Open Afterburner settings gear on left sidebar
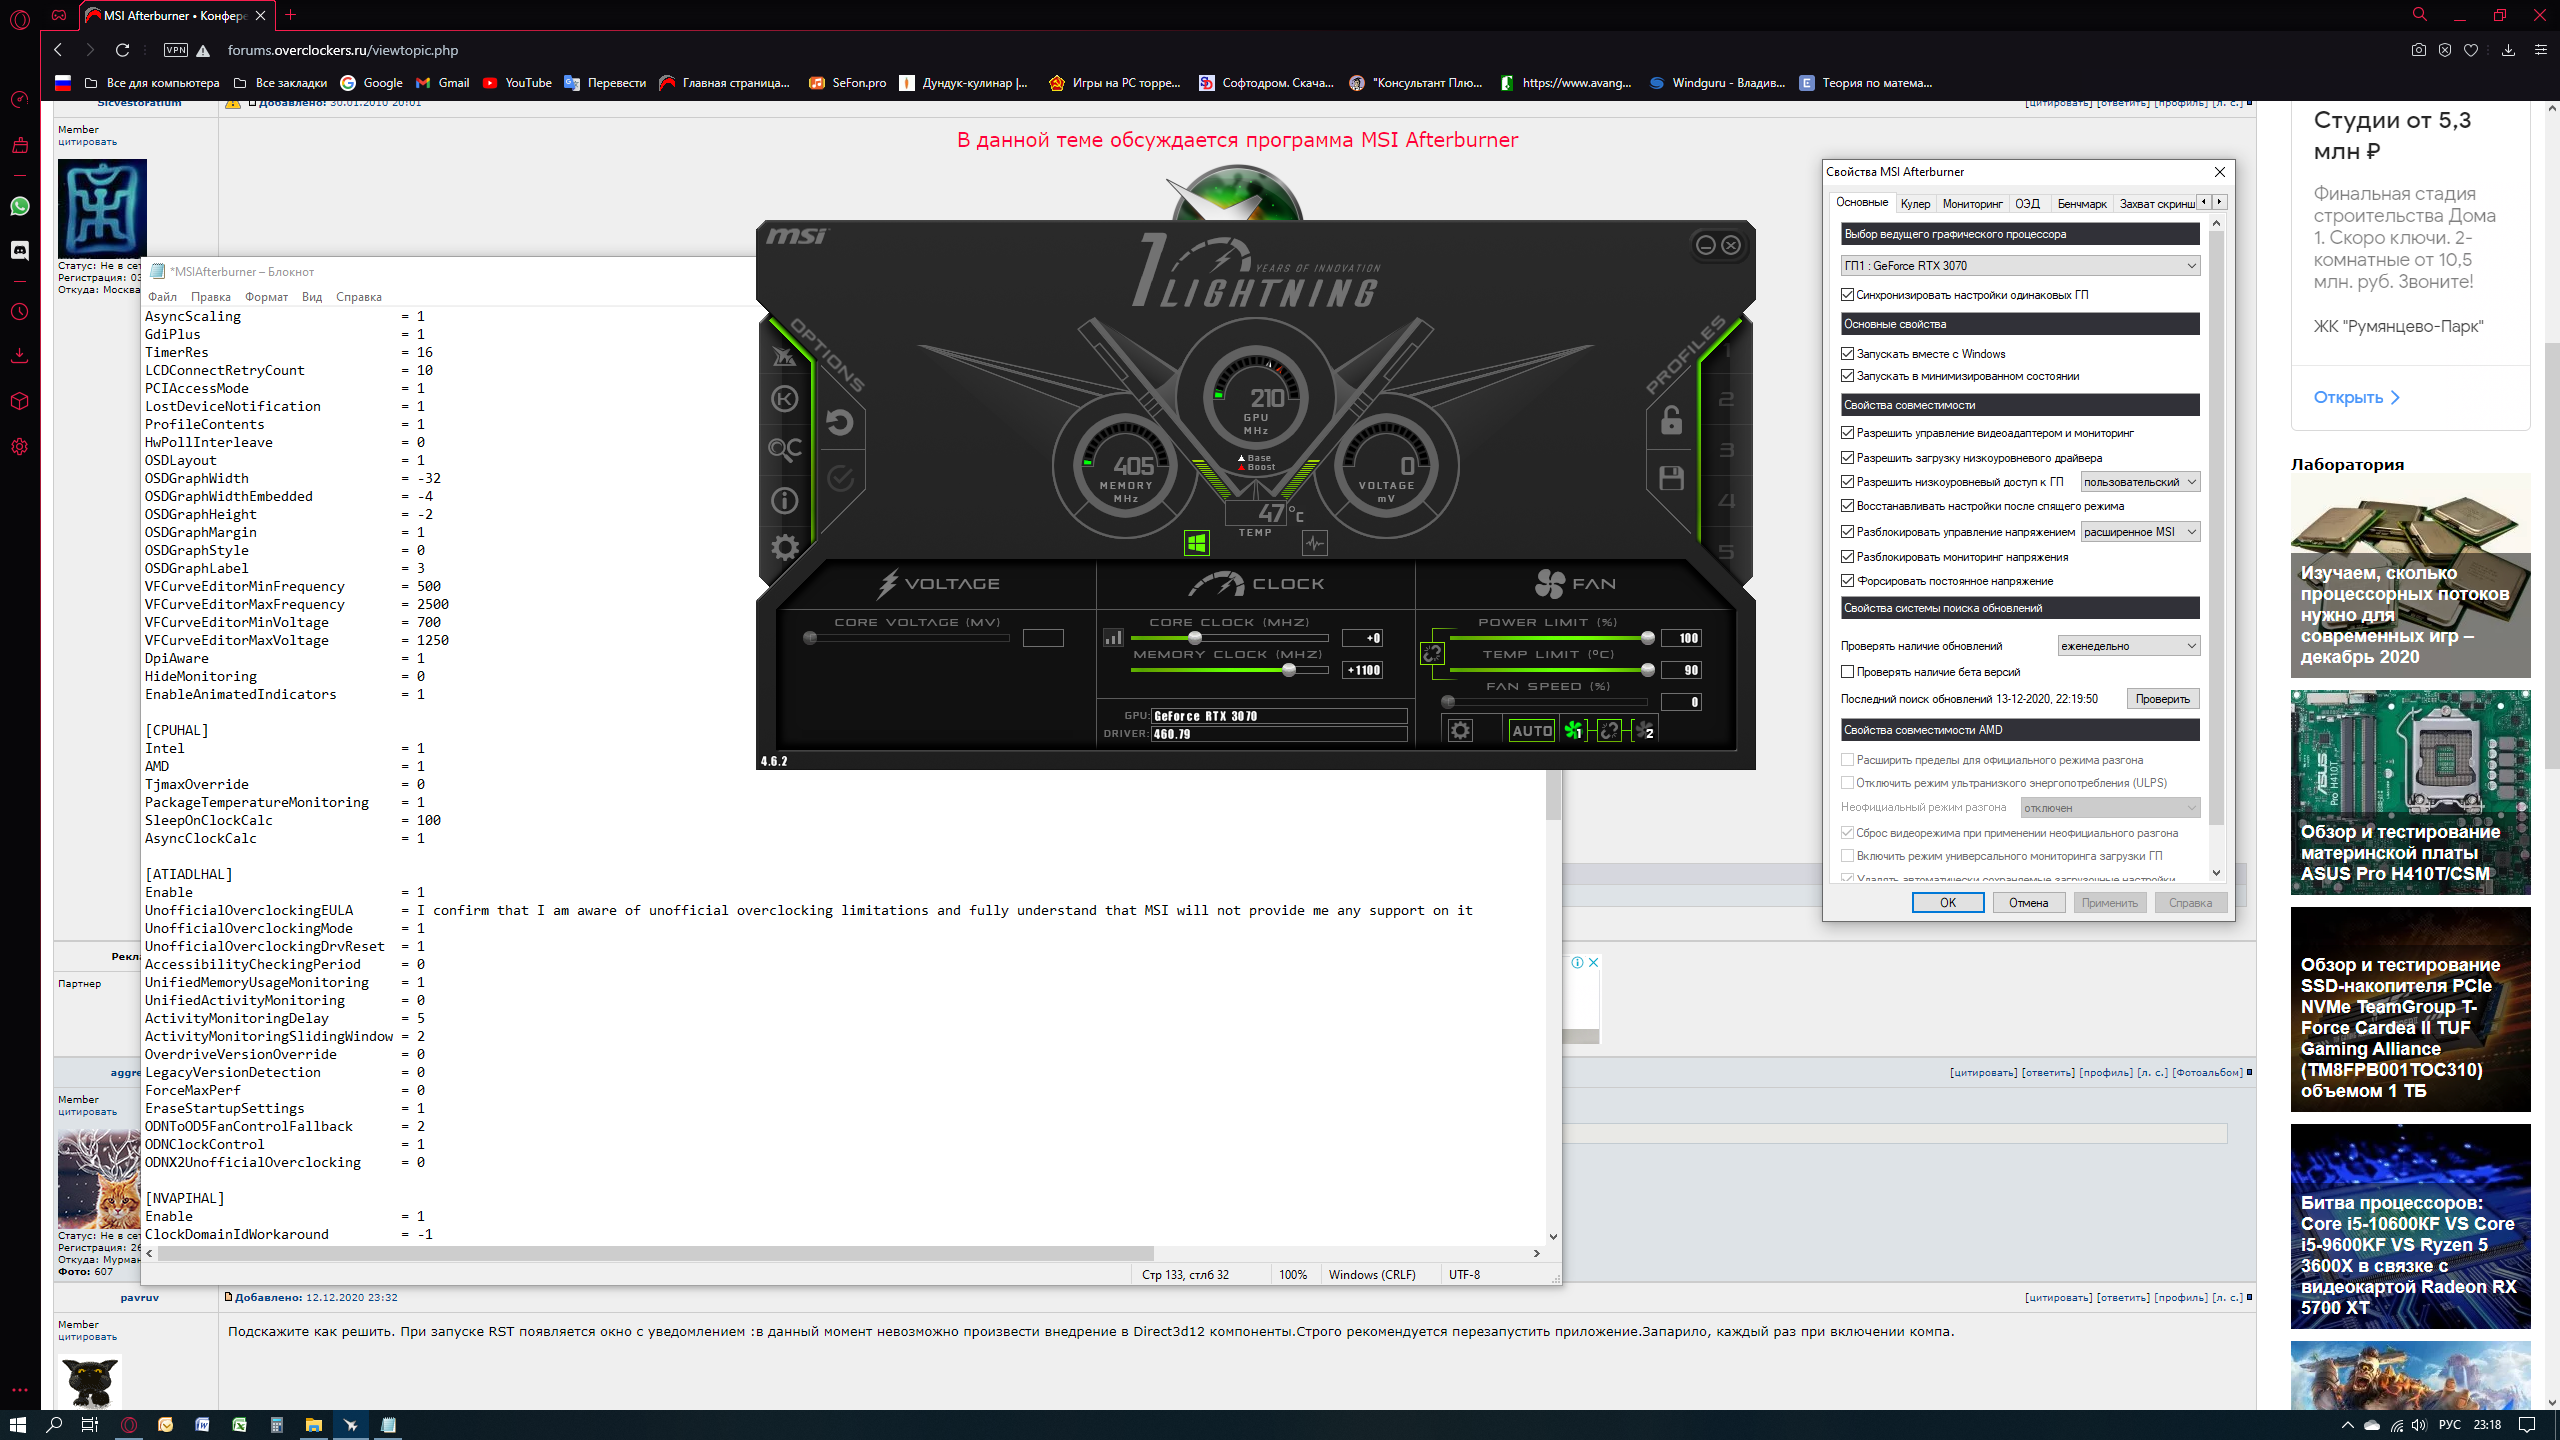This screenshot has height=1440, width=2560. (x=785, y=547)
